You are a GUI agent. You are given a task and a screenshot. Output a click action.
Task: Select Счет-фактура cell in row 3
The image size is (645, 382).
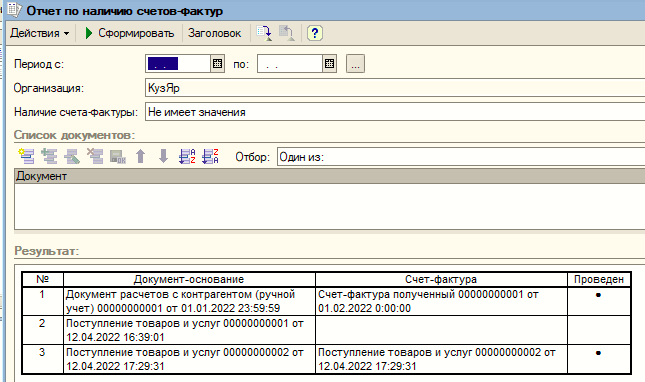click(x=441, y=359)
